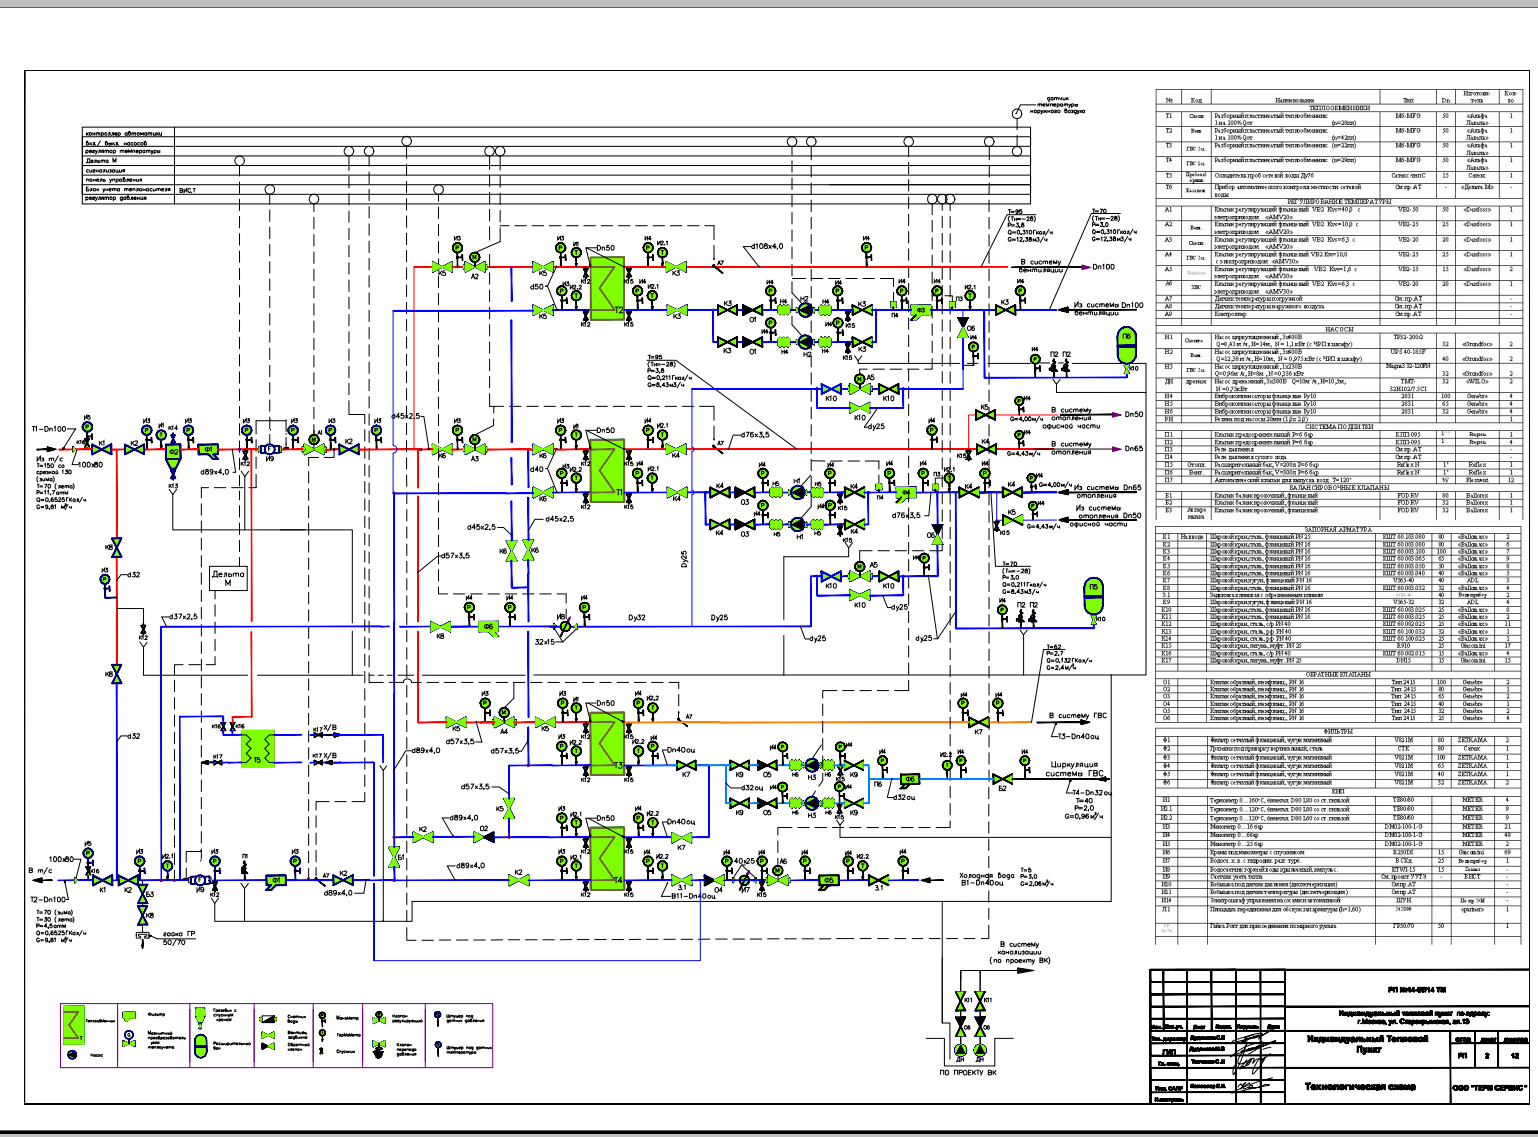The image size is (1538, 1137).
Task: Click the Ф5 filter on cold water line
Action: [828, 880]
